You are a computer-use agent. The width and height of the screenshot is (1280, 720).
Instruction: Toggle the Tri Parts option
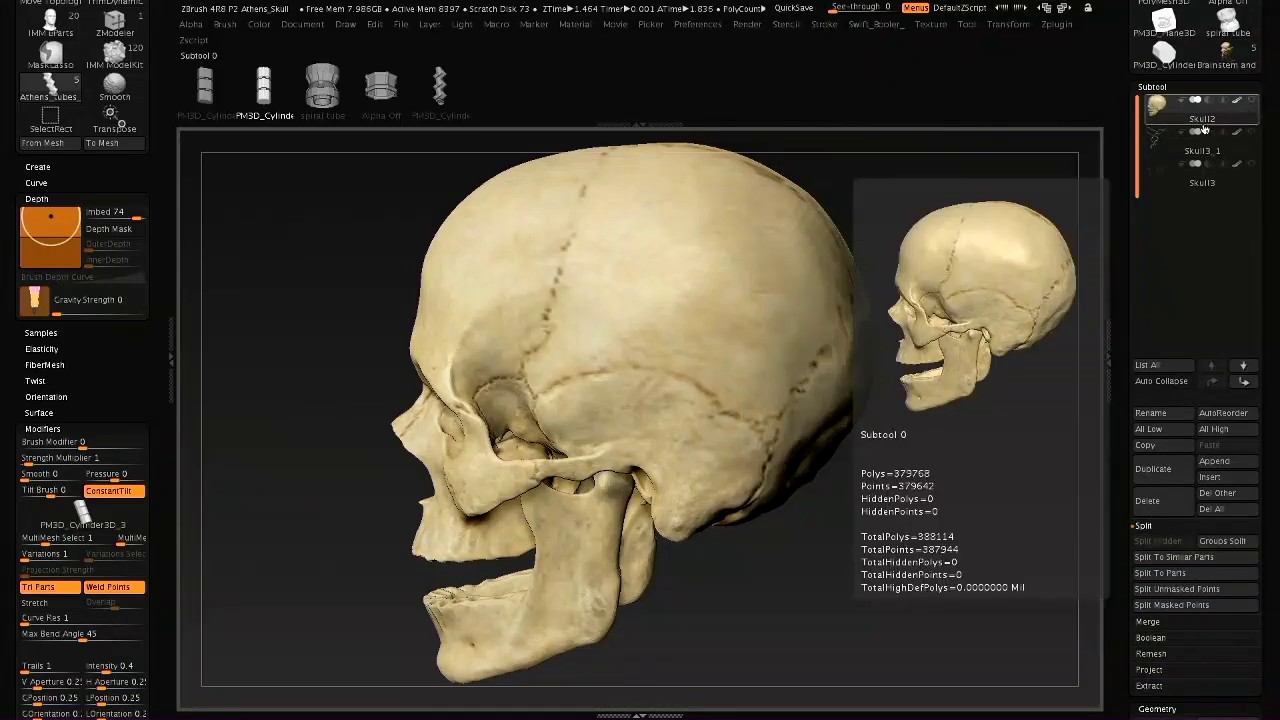[x=50, y=587]
